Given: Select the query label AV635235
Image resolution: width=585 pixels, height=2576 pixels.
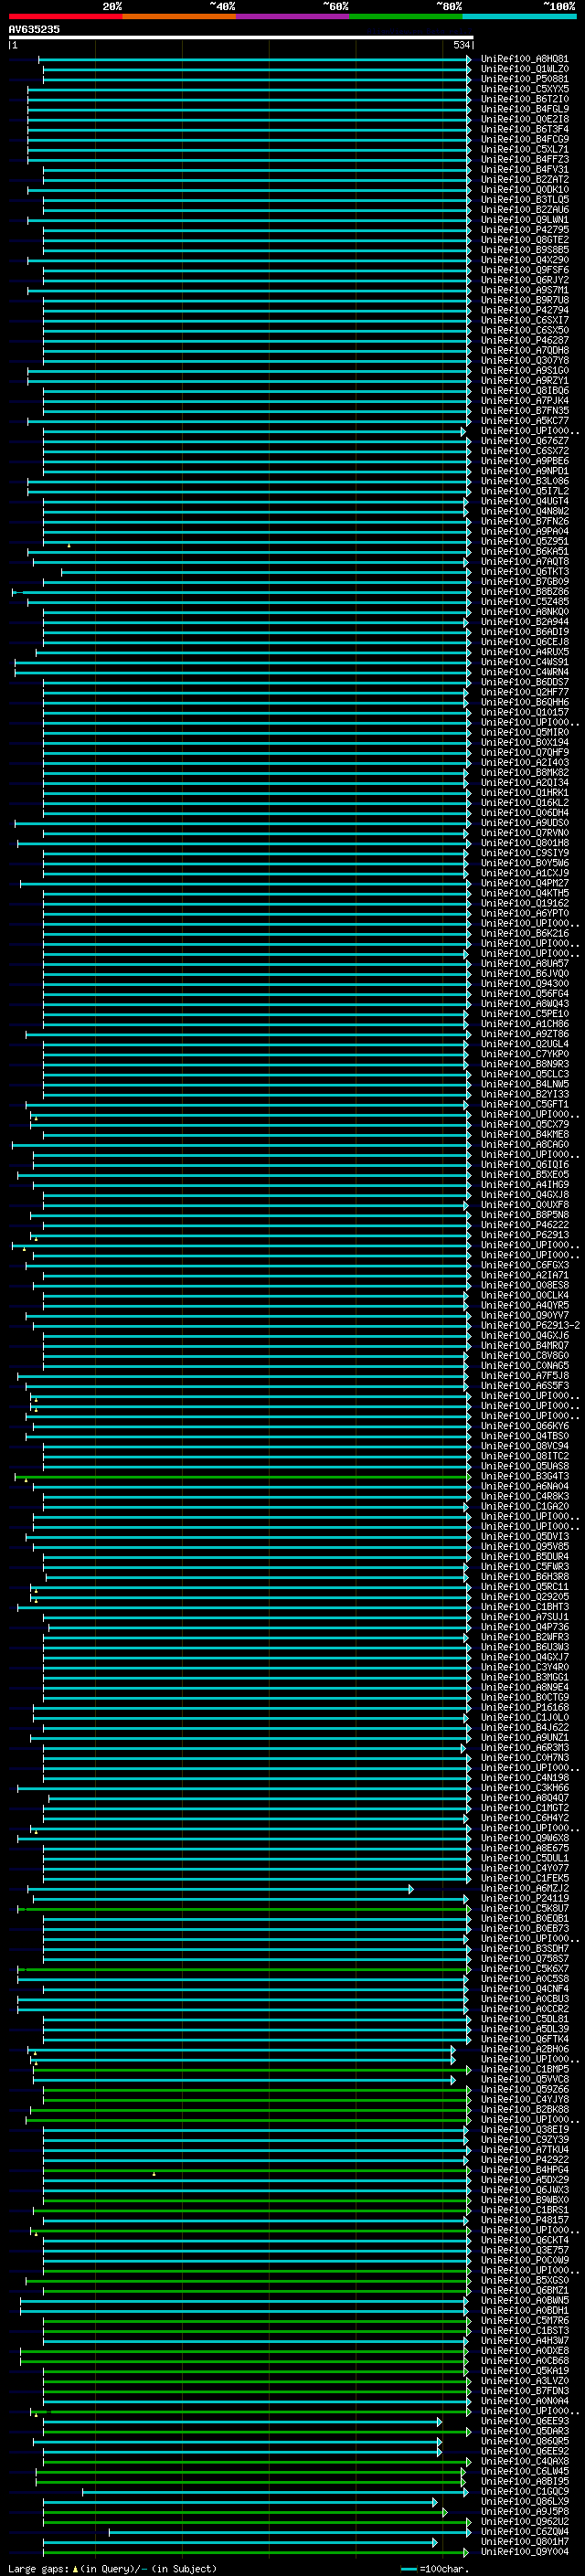Looking at the screenshot, I should [34, 29].
